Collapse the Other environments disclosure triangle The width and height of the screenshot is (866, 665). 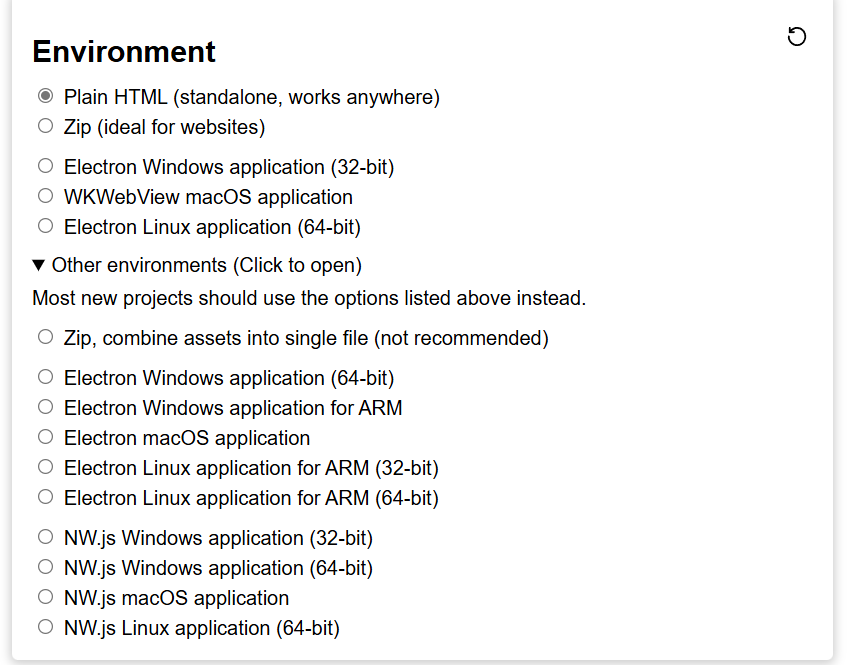(x=38, y=266)
